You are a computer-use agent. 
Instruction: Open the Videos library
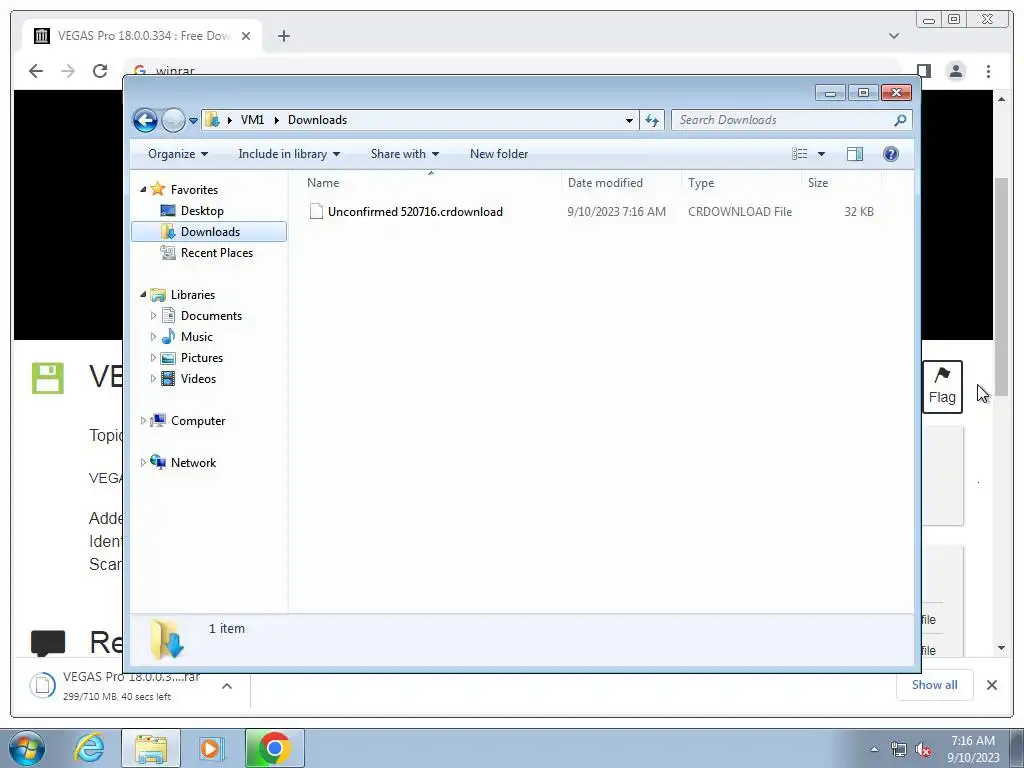click(x=198, y=379)
